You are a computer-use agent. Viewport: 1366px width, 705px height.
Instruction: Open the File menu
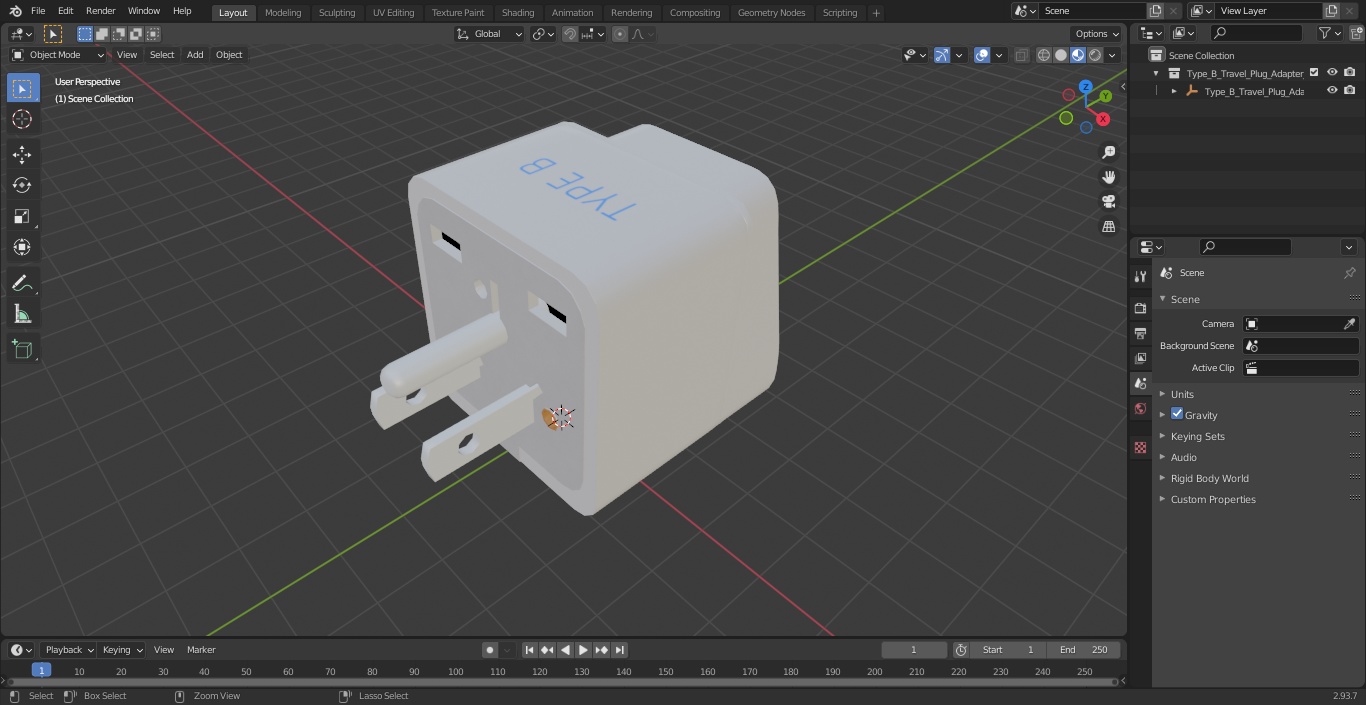[38, 11]
